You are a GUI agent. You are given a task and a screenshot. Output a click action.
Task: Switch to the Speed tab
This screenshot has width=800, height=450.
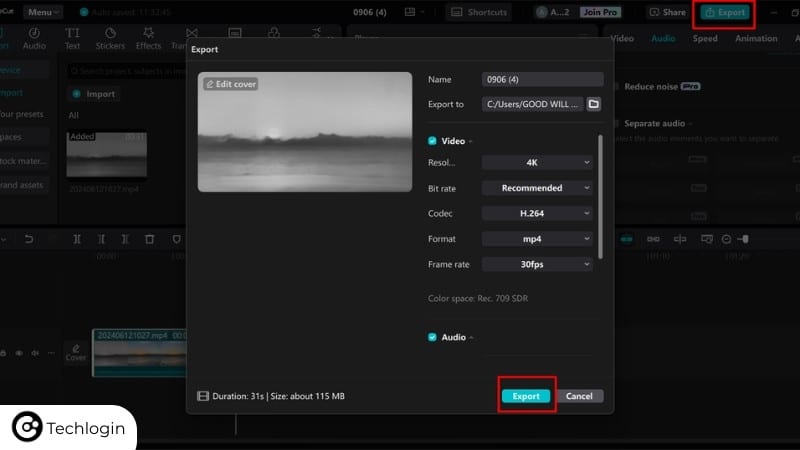tap(705, 39)
